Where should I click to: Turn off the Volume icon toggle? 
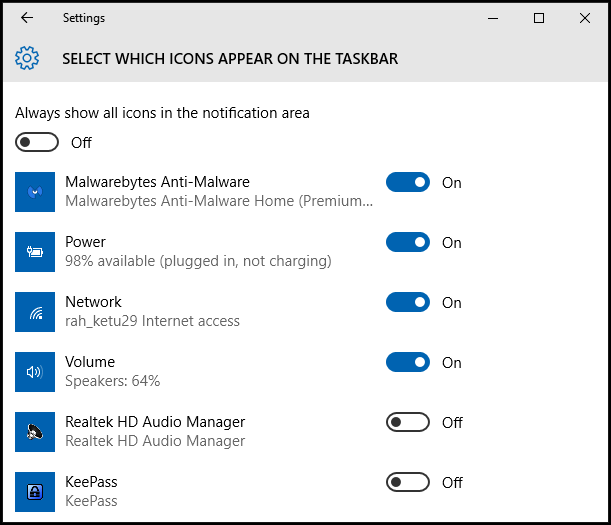coord(408,362)
